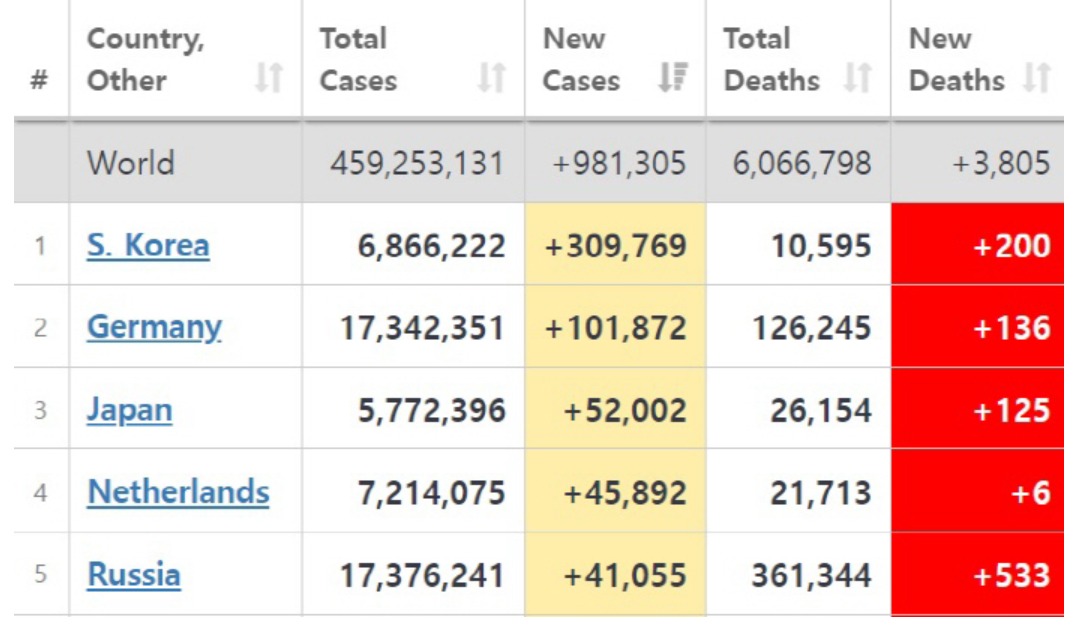The image size is (1075, 627).
Task: Sort table by Total Deaths arrows
Action: [858, 77]
